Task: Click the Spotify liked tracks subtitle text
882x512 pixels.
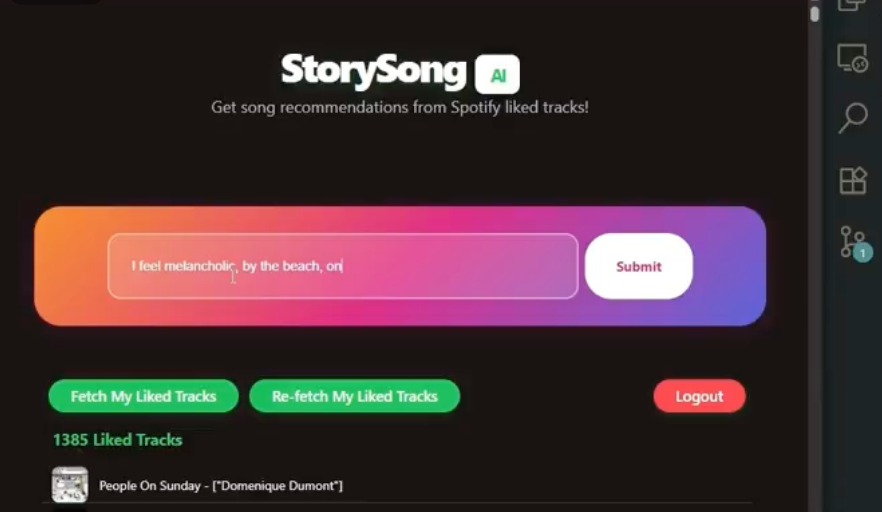Action: click(400, 107)
